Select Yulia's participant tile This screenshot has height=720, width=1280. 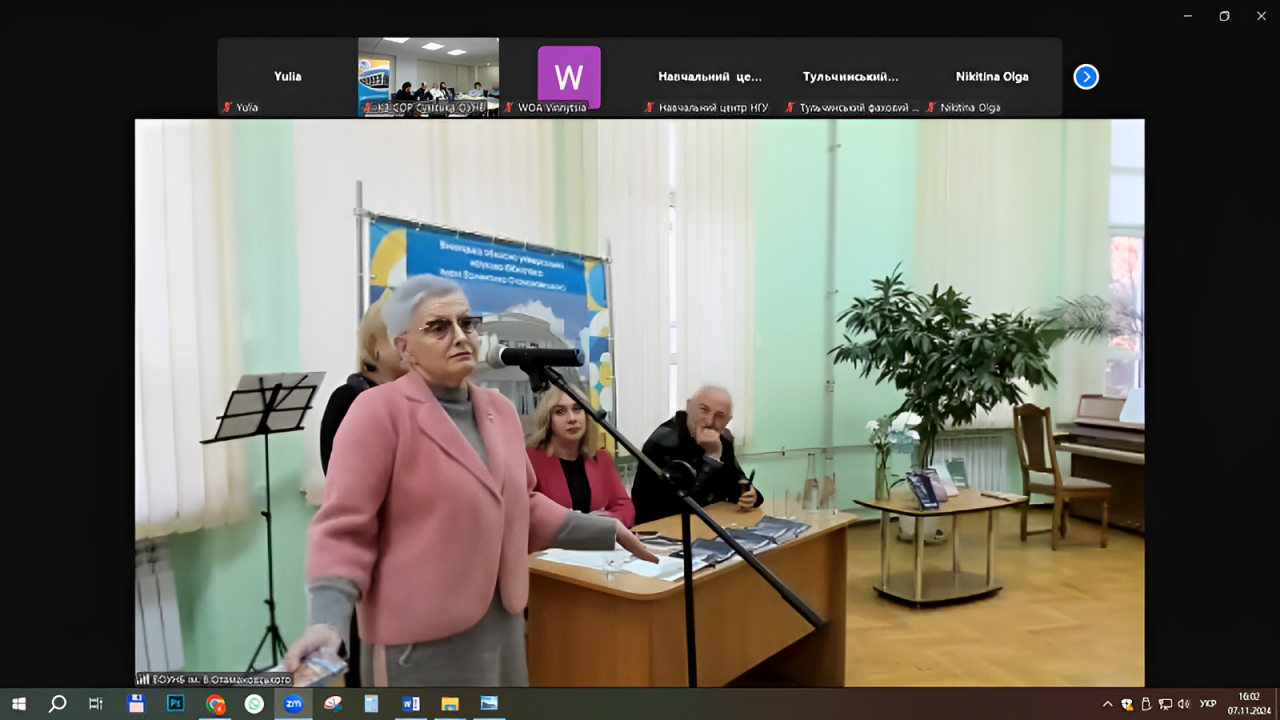click(x=288, y=77)
